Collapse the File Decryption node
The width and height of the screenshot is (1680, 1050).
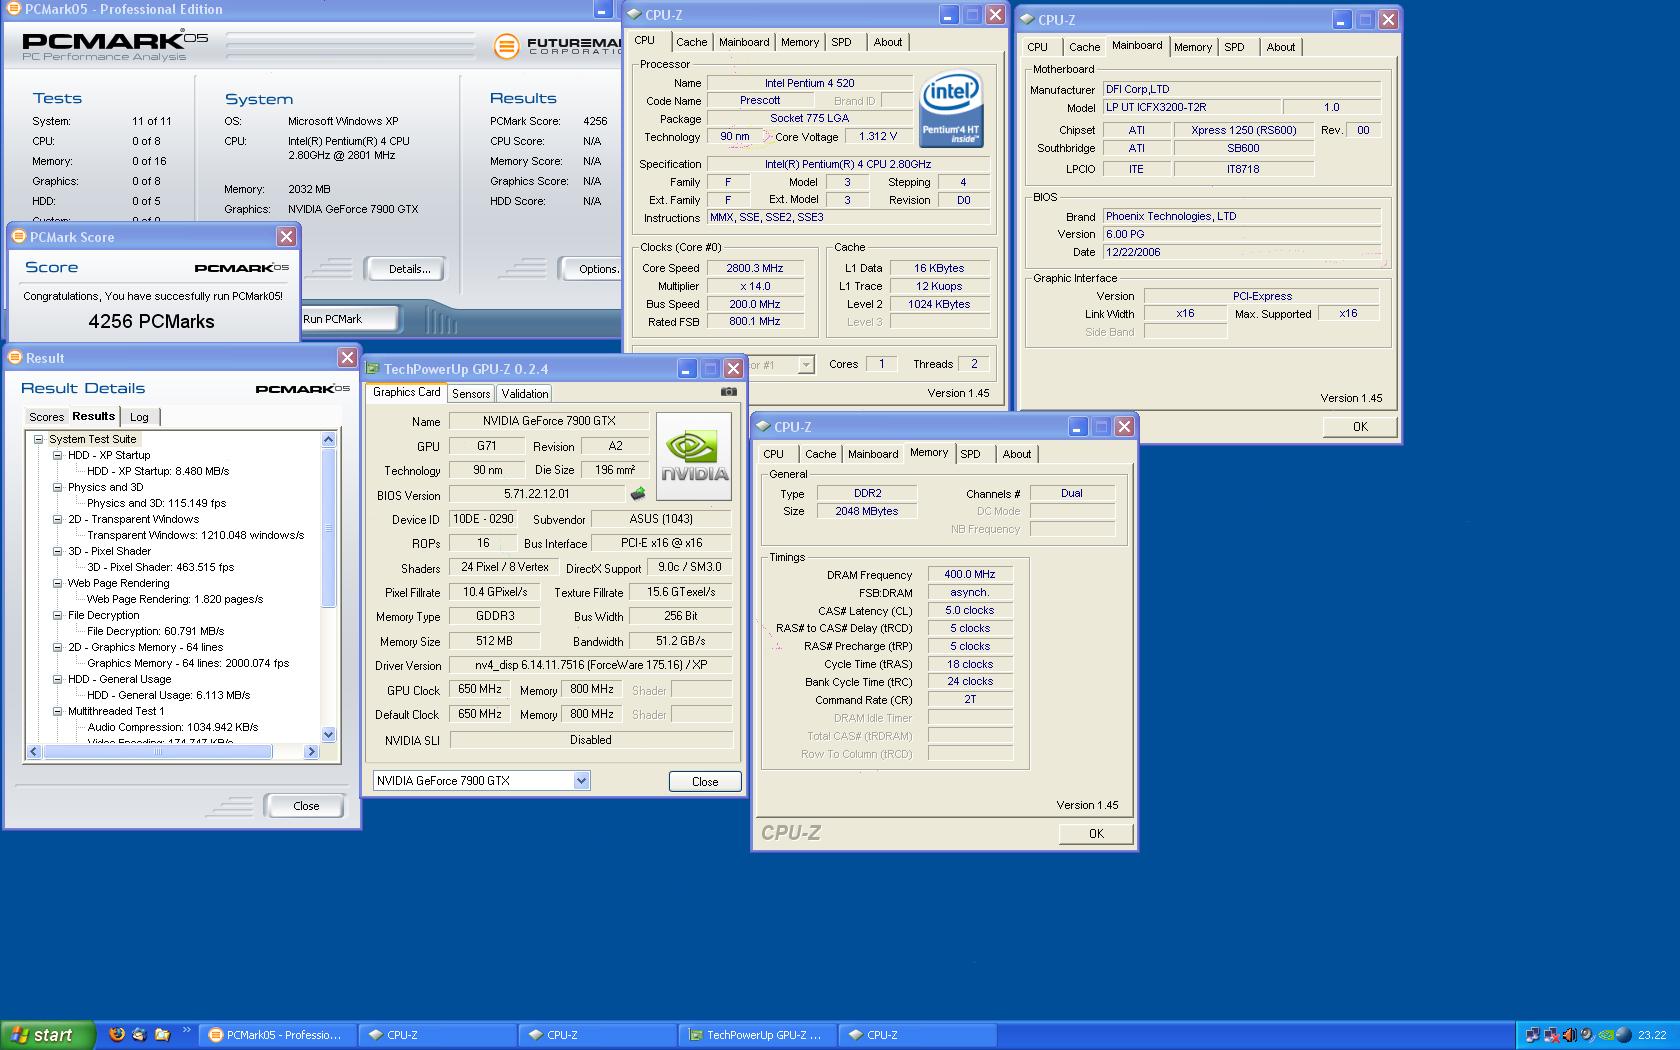coord(57,615)
